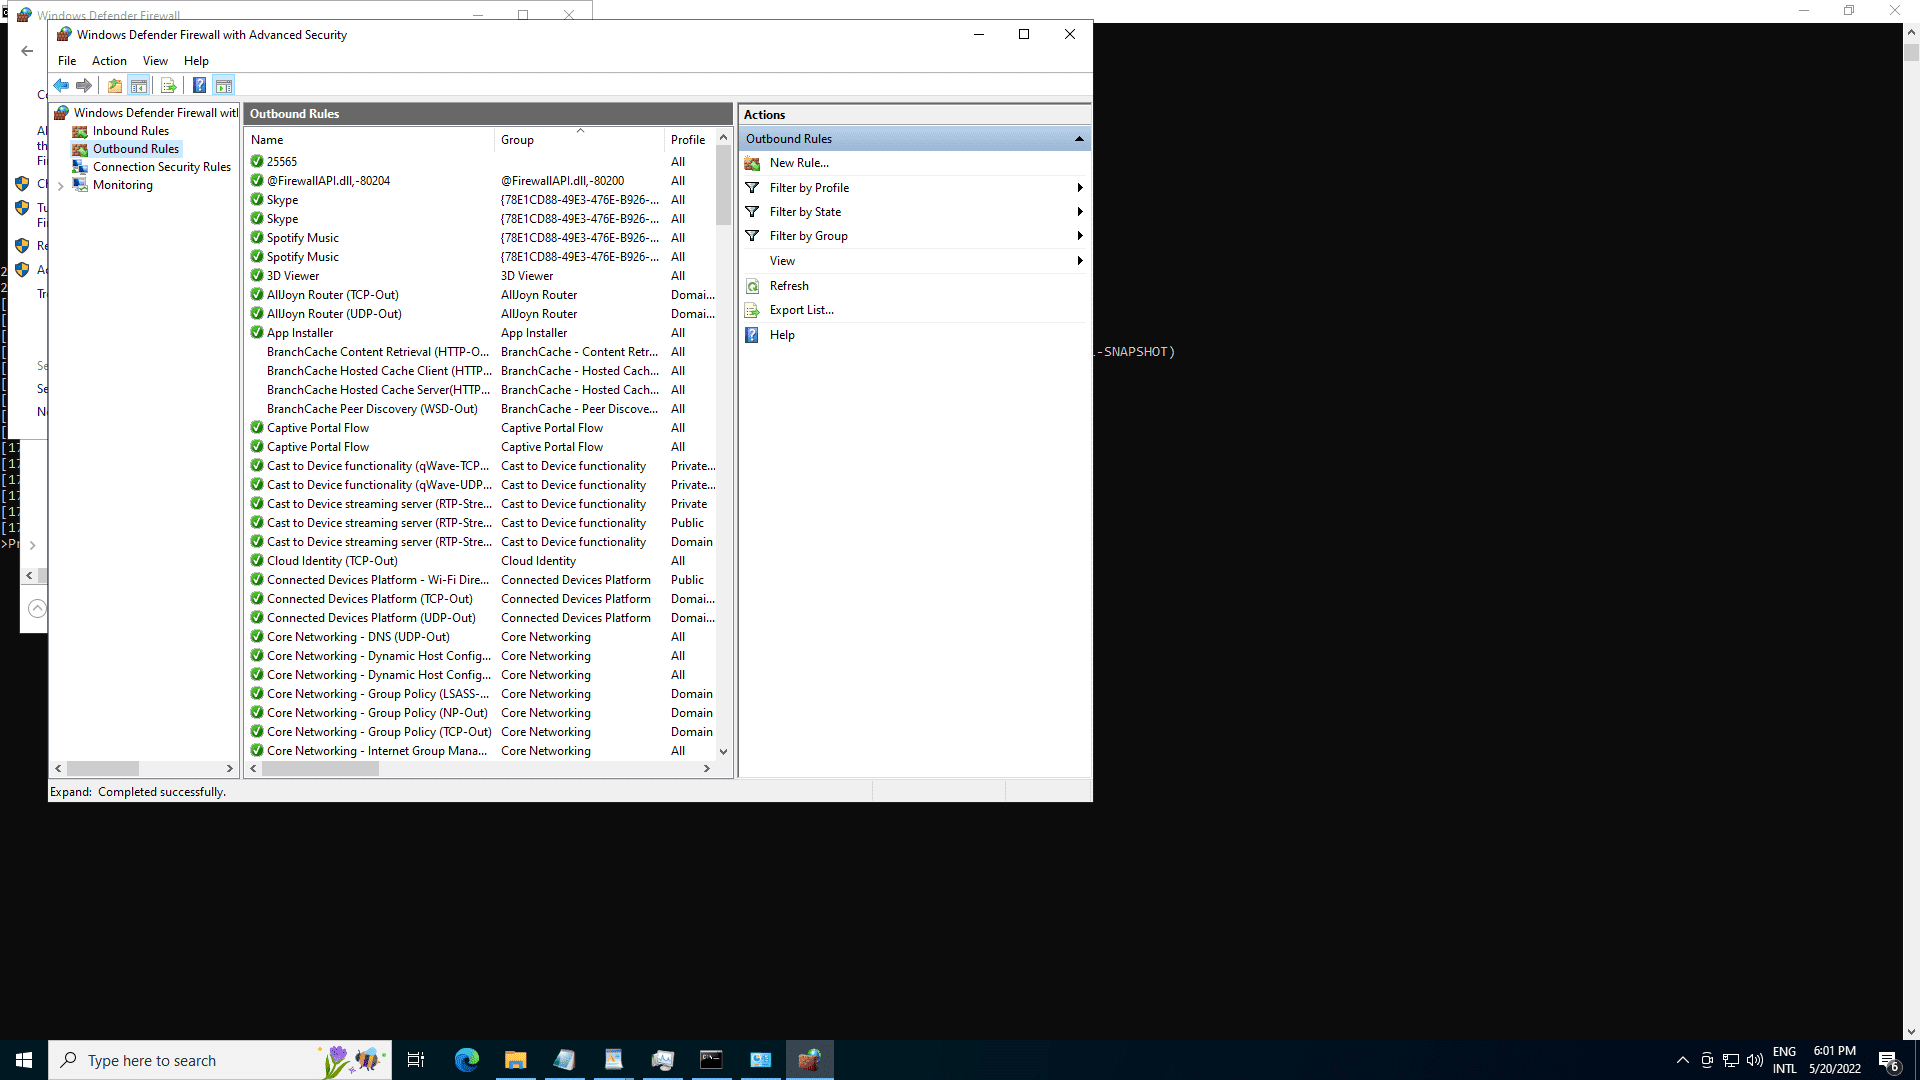Toggle Show/Hide Action Pane toolbar button

pyautogui.click(x=224, y=86)
